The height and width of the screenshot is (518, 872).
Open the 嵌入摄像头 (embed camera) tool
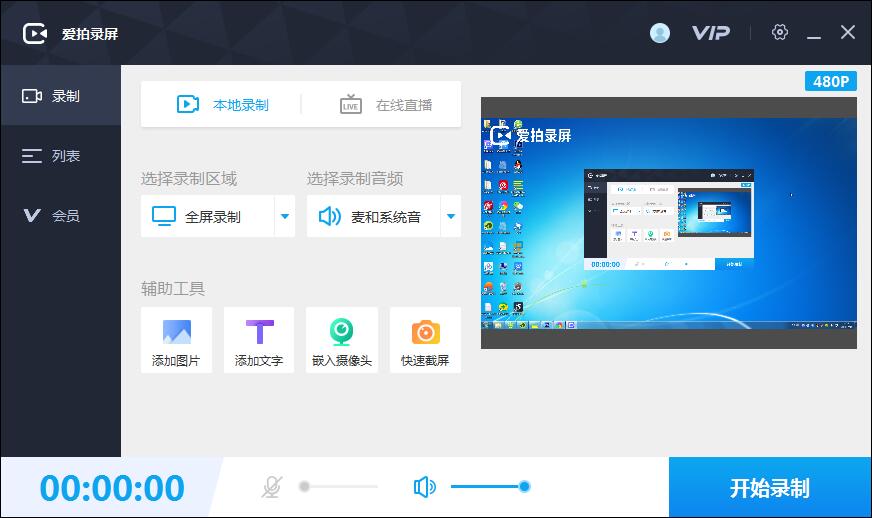[x=342, y=333]
